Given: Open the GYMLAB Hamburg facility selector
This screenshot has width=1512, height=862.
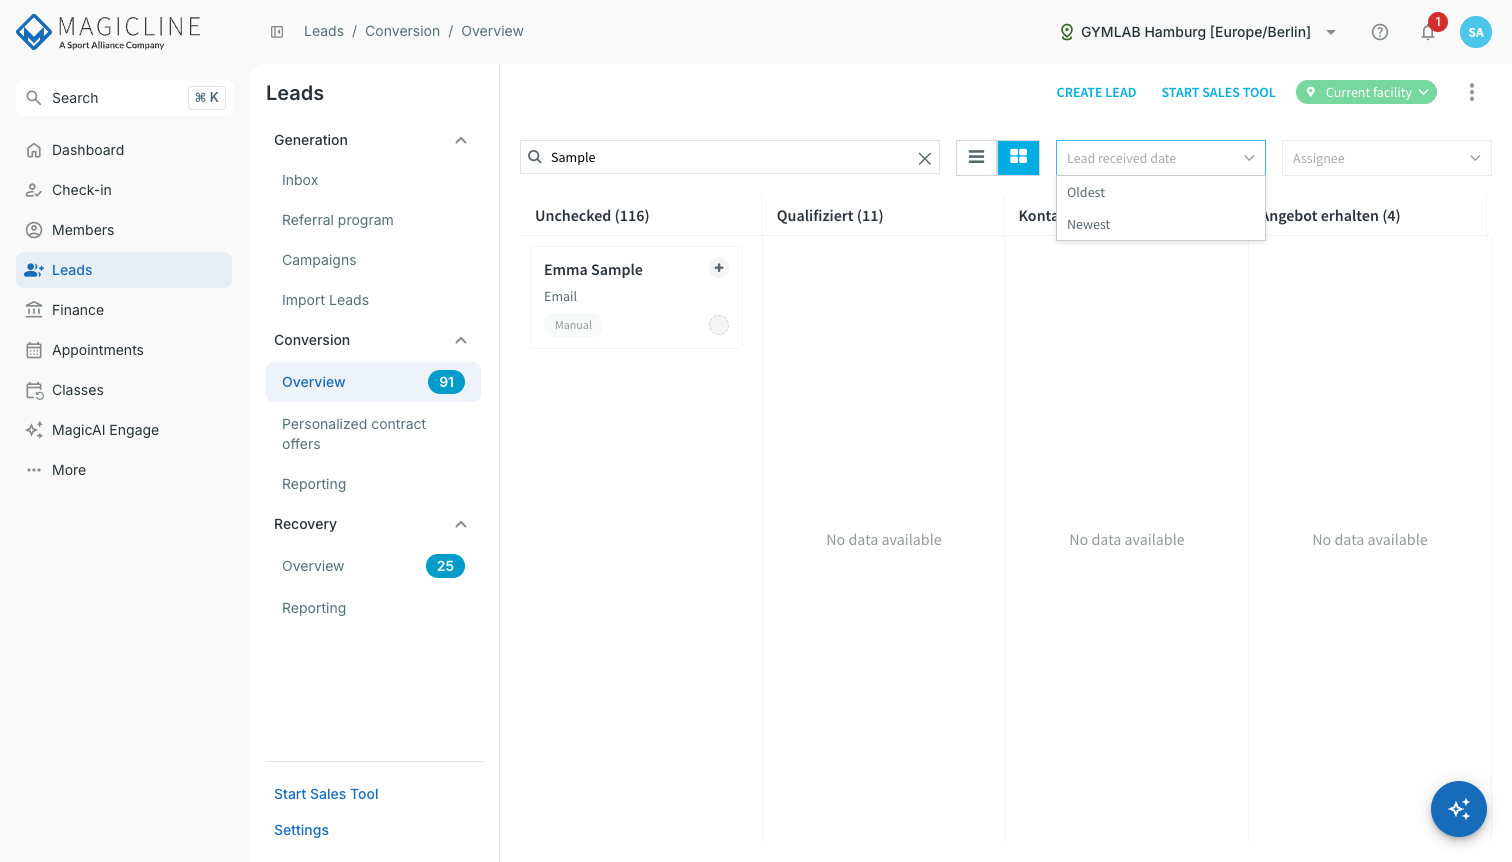Looking at the screenshot, I should click(x=1198, y=32).
